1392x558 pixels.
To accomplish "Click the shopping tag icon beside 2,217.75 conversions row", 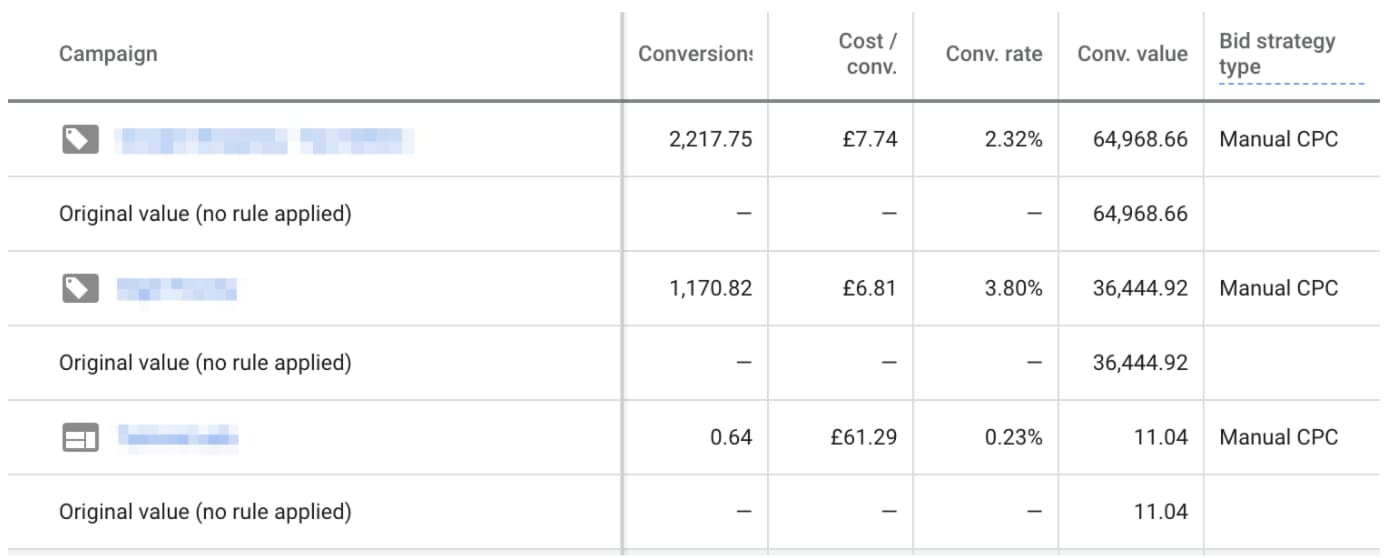I will (81, 140).
